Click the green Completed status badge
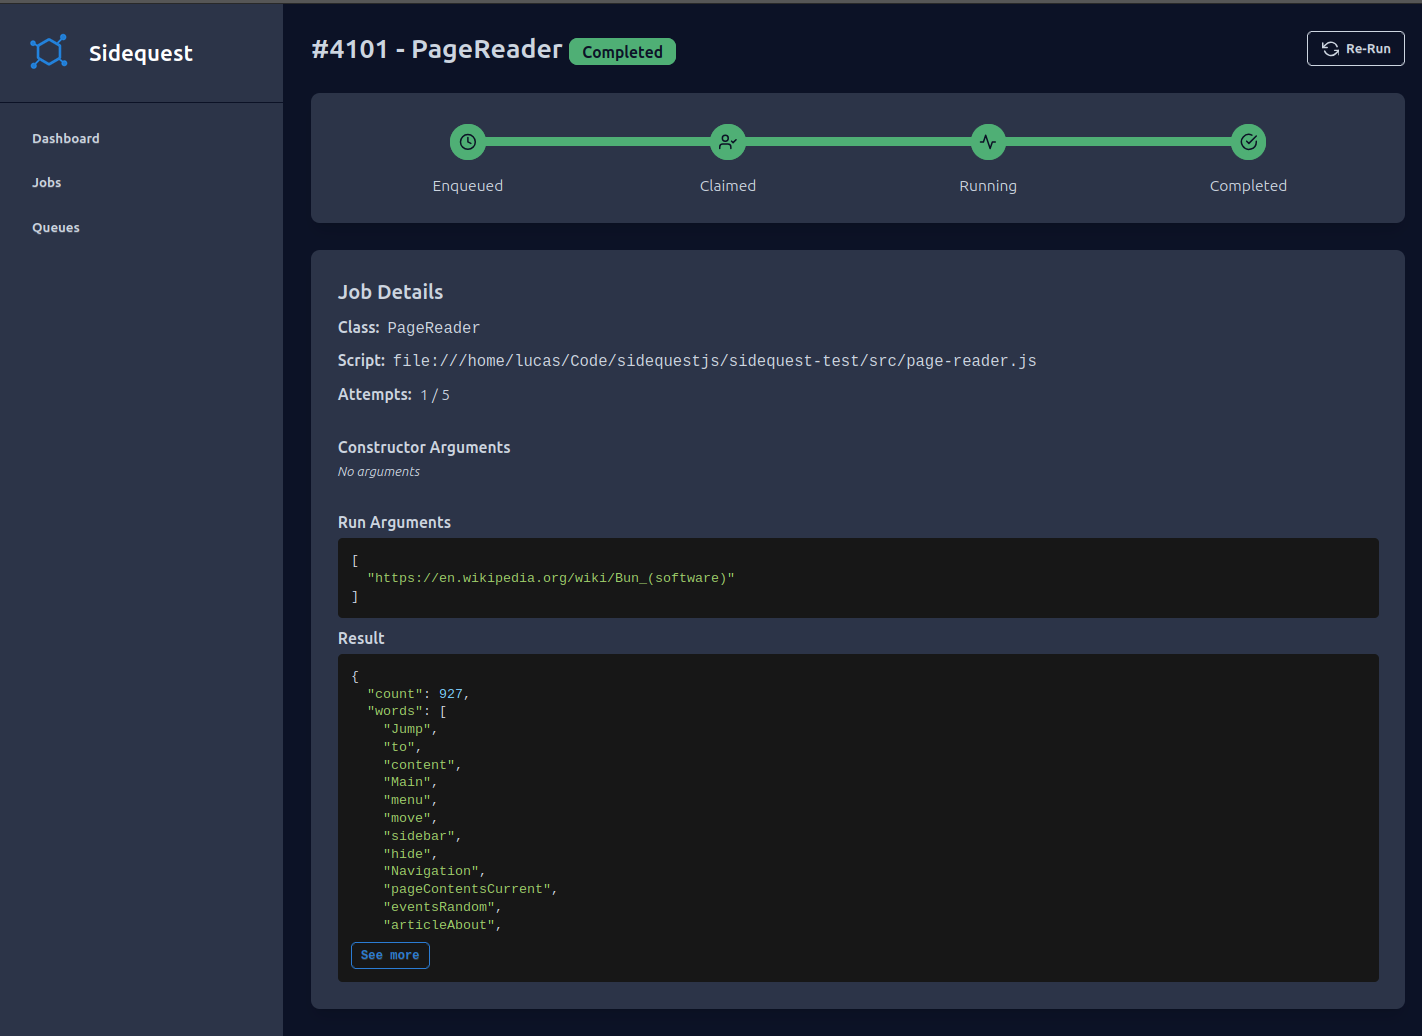Viewport: 1422px width, 1036px height. pos(622,52)
